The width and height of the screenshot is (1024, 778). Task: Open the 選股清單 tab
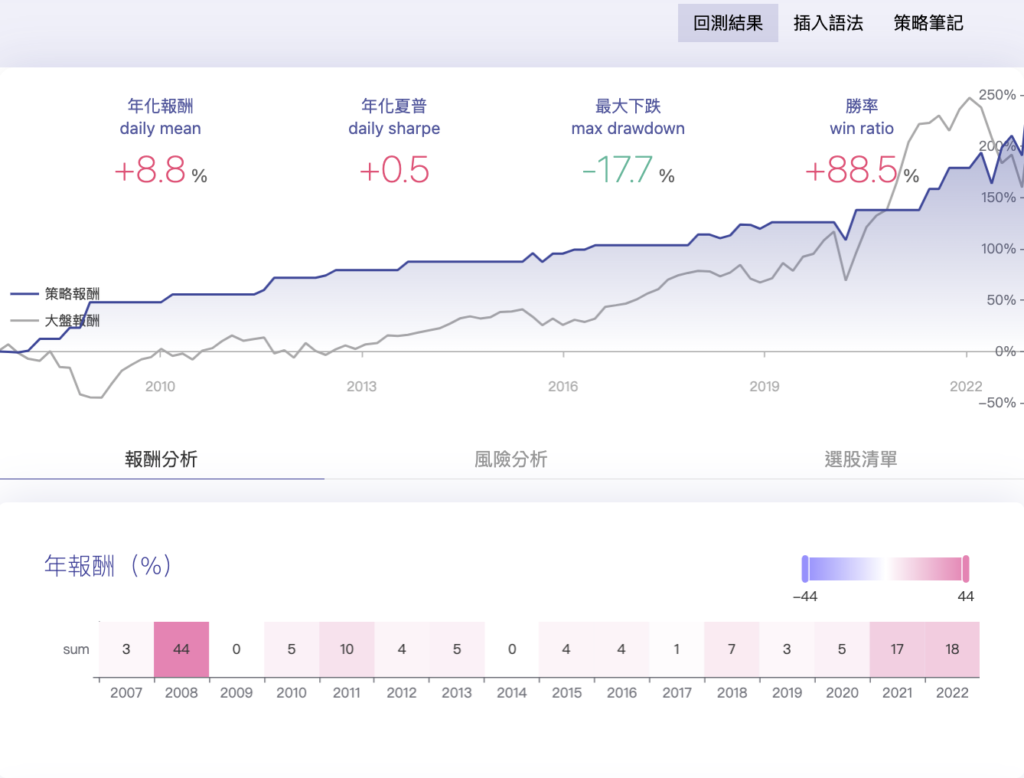click(x=861, y=459)
